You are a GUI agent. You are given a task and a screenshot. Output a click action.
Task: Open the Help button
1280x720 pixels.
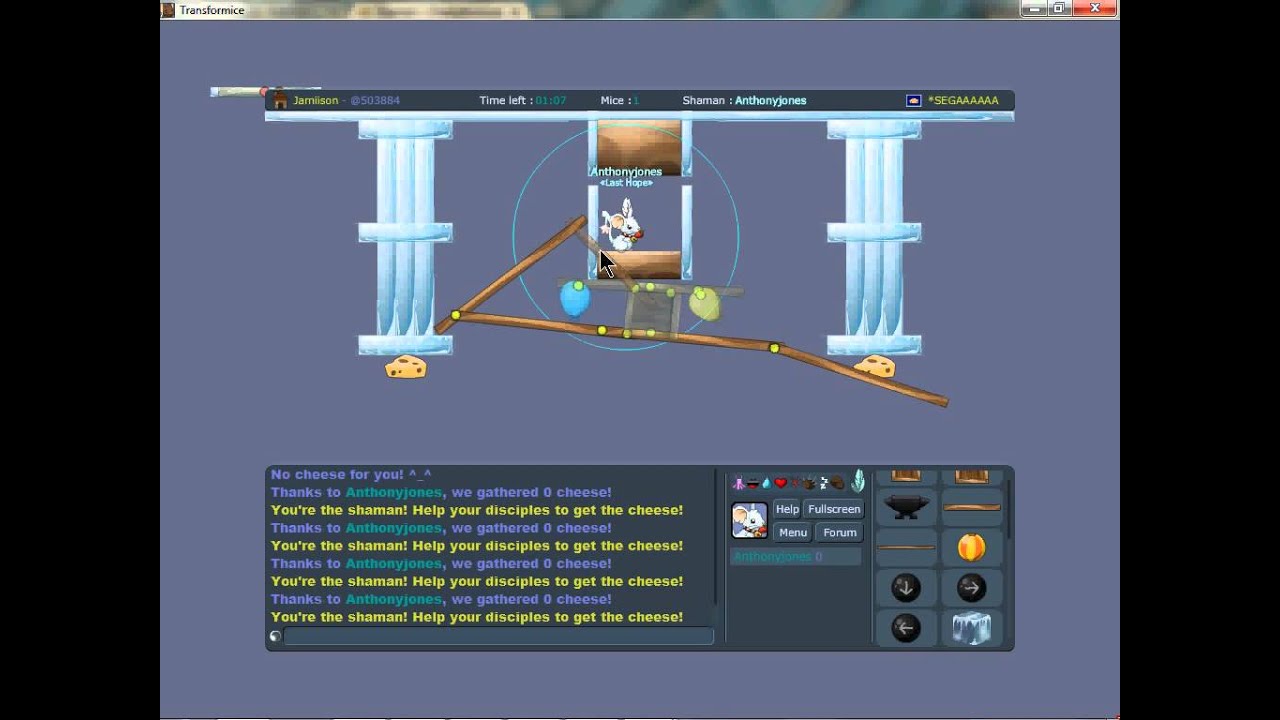(787, 509)
